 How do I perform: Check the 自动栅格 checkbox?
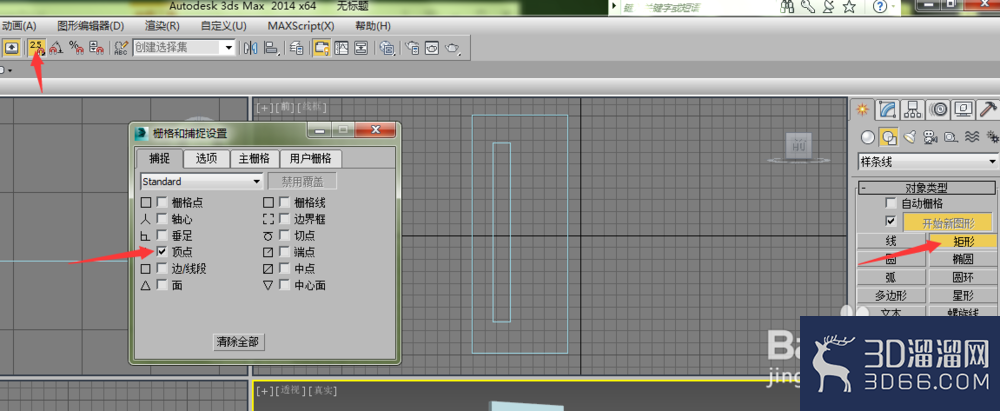pos(891,204)
